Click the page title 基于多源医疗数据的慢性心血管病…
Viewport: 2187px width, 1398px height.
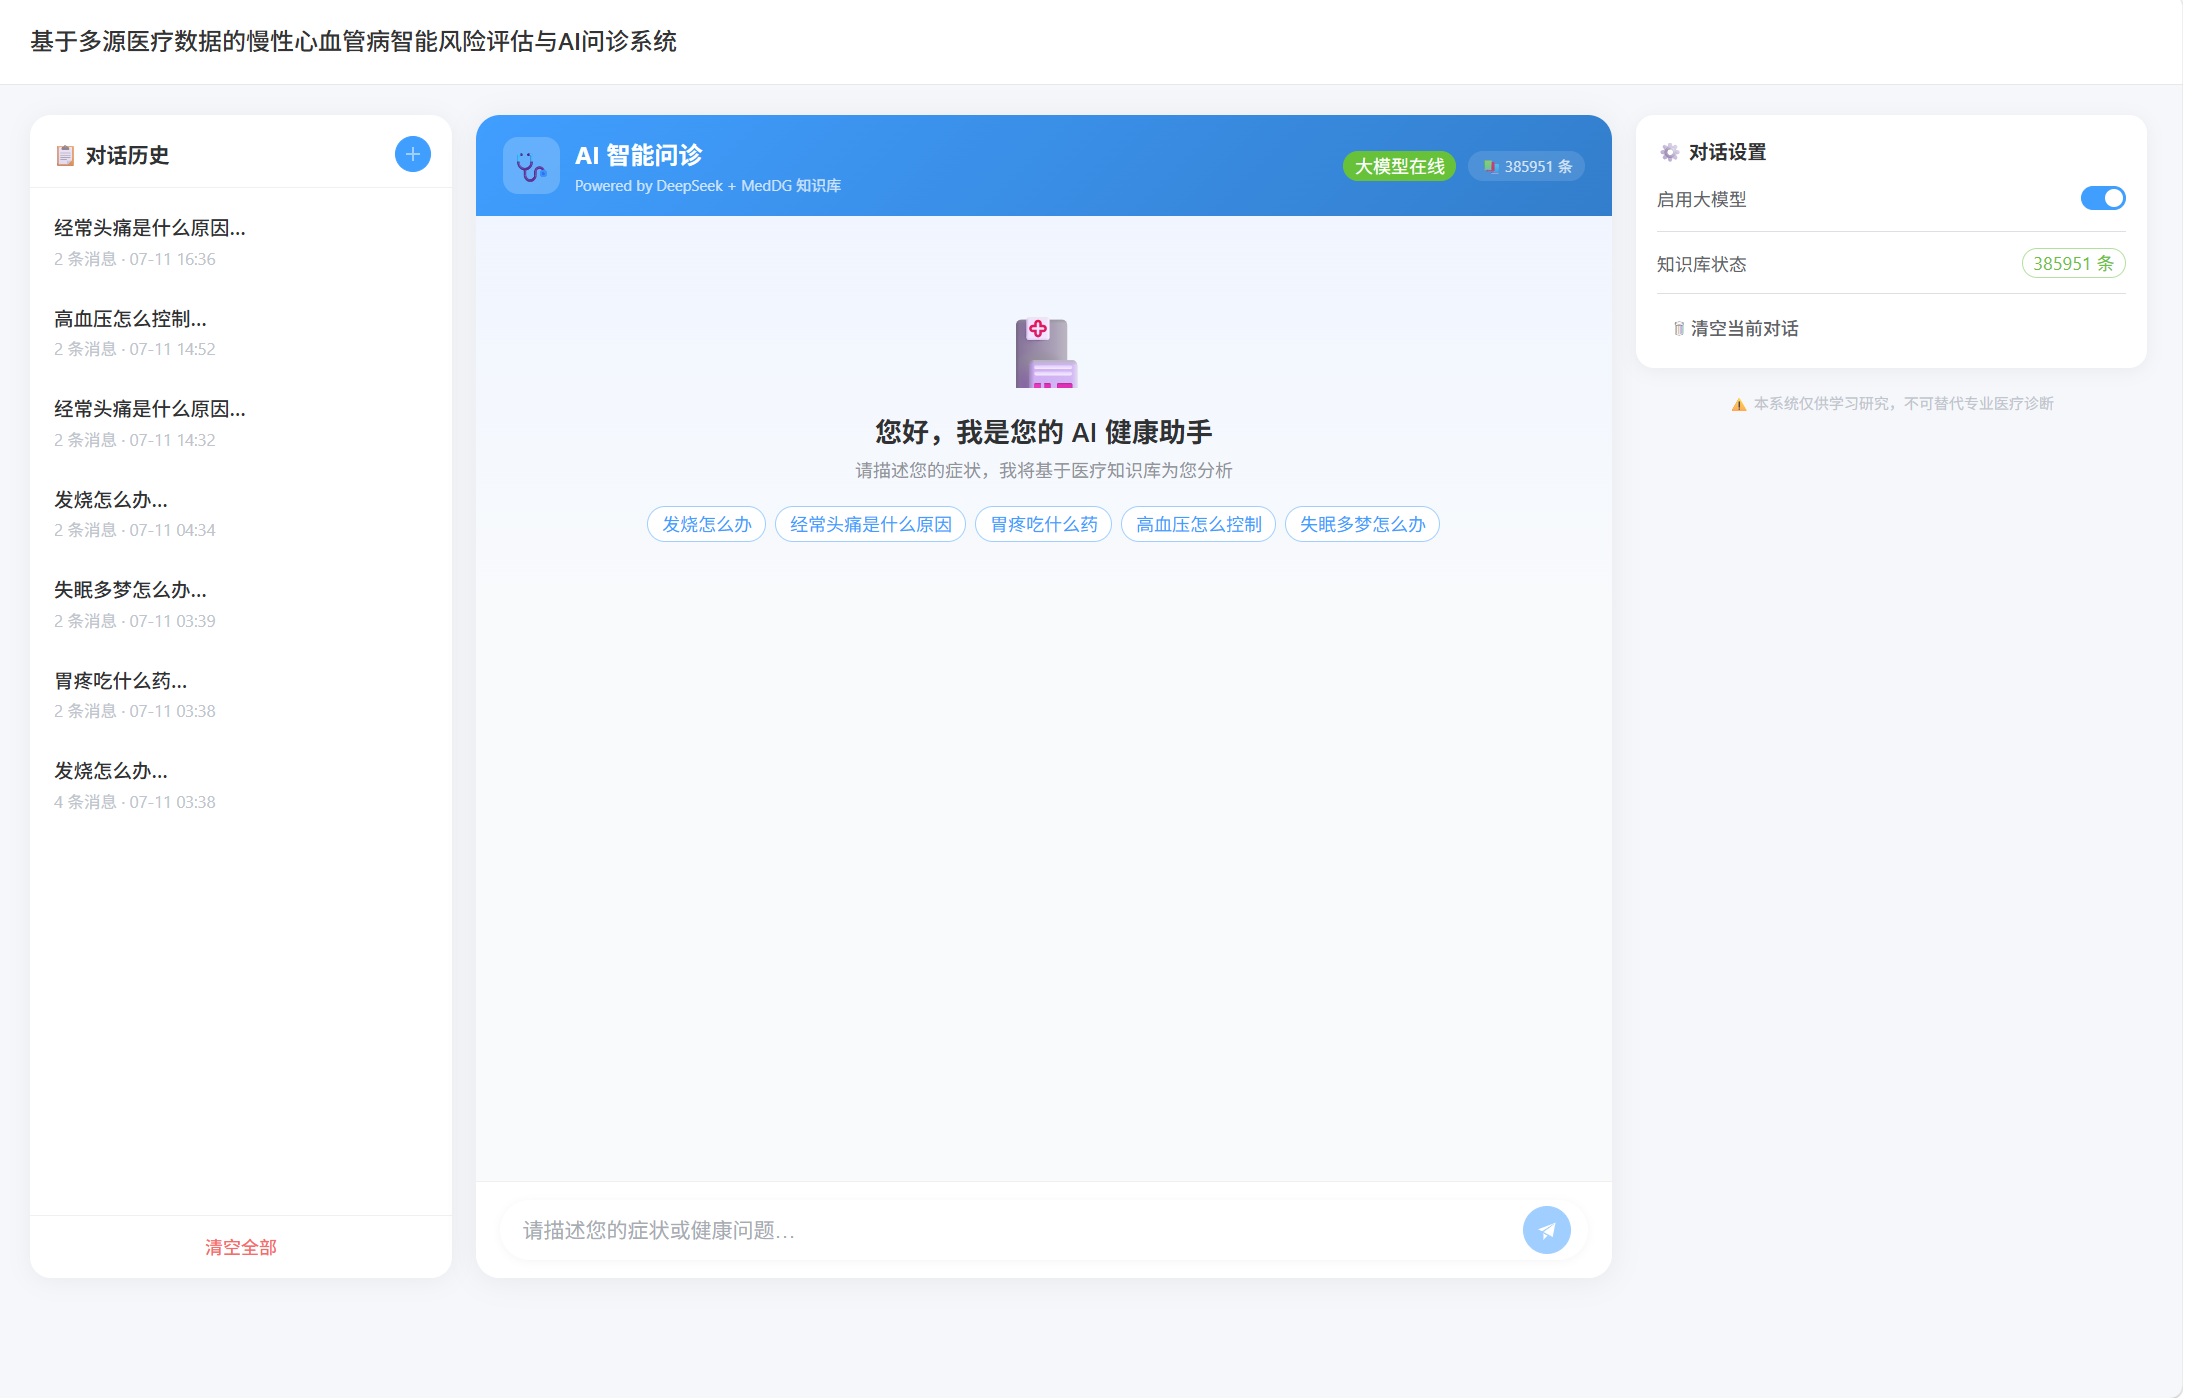(353, 41)
